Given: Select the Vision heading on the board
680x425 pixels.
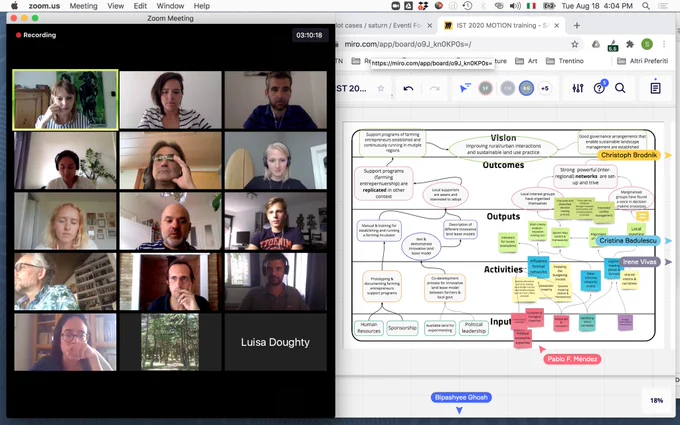Looking at the screenshot, I should [503, 138].
